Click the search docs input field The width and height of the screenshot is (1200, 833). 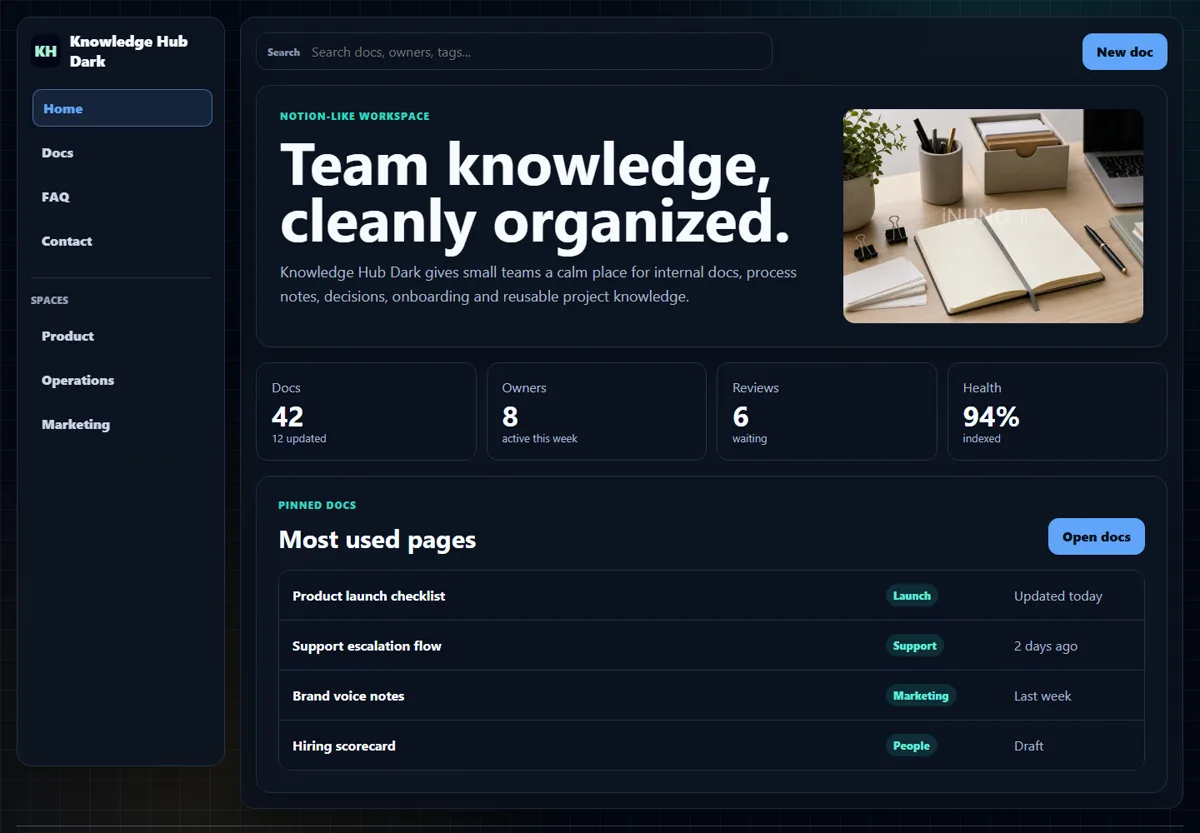514,52
